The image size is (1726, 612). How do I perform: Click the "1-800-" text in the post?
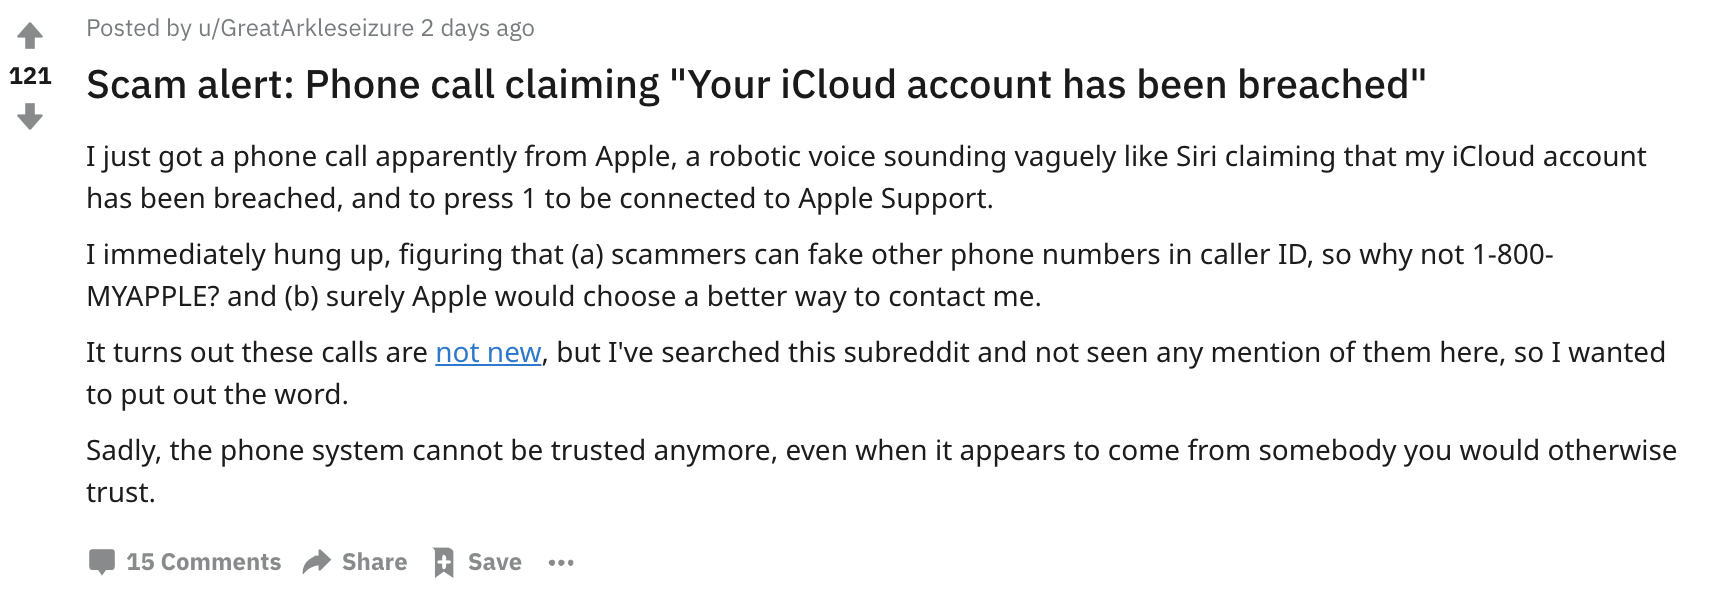(1512, 255)
